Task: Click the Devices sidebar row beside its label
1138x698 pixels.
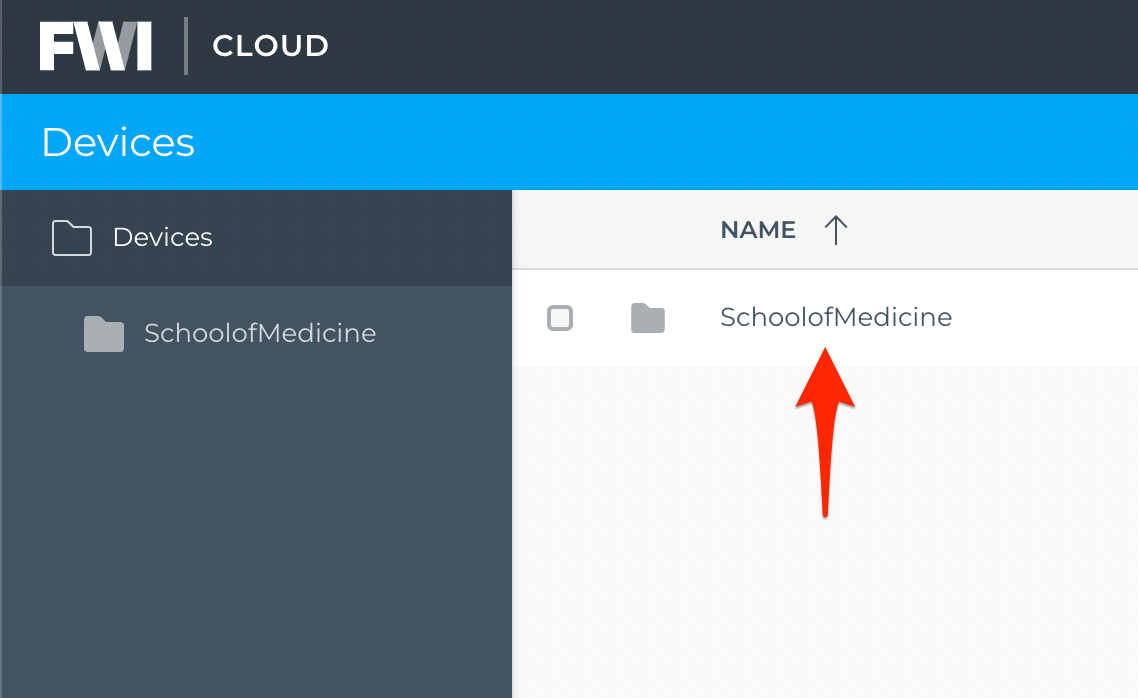Action: (361, 238)
